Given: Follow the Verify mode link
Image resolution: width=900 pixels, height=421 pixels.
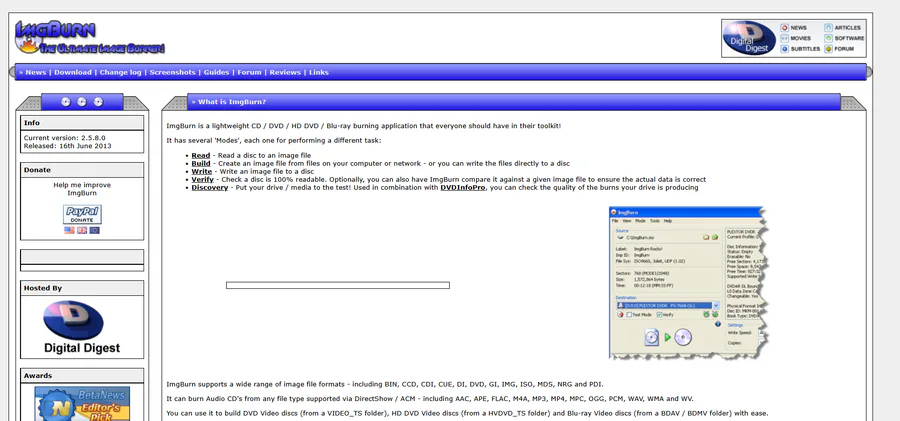Looking at the screenshot, I should pyautogui.click(x=203, y=180).
